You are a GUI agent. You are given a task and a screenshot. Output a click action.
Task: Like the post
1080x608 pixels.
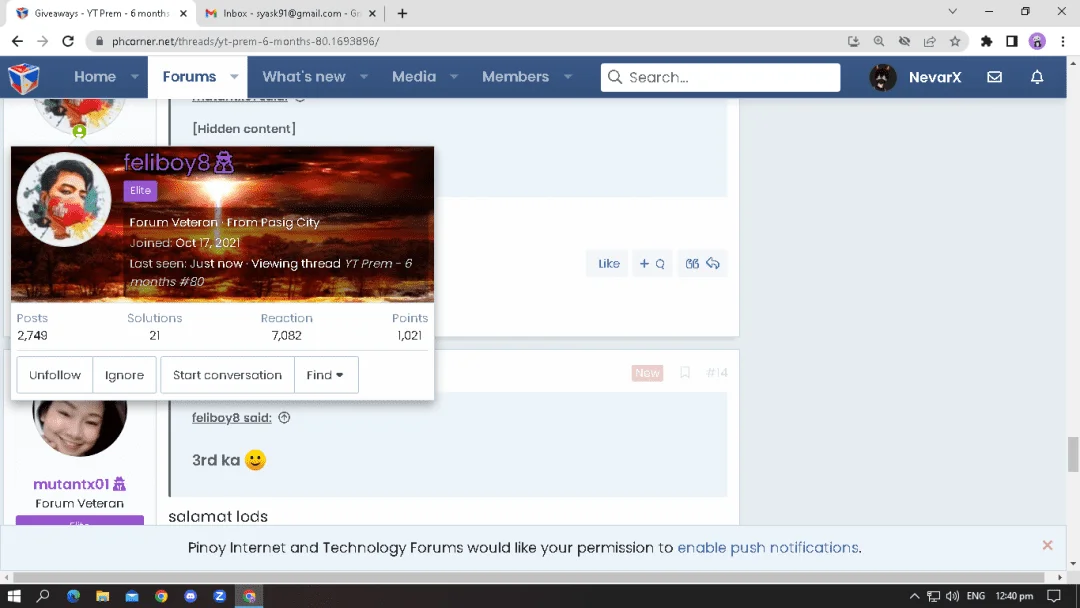click(x=608, y=264)
